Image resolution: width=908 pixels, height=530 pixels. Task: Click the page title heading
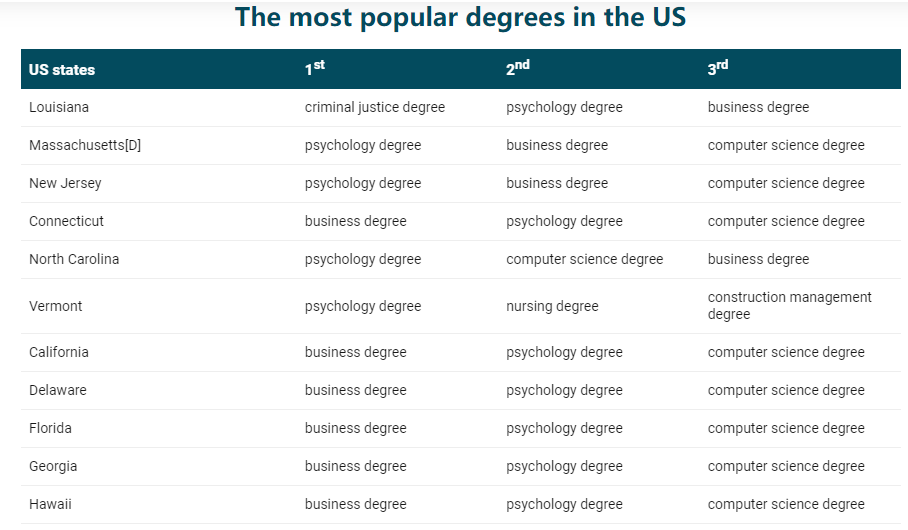click(460, 18)
